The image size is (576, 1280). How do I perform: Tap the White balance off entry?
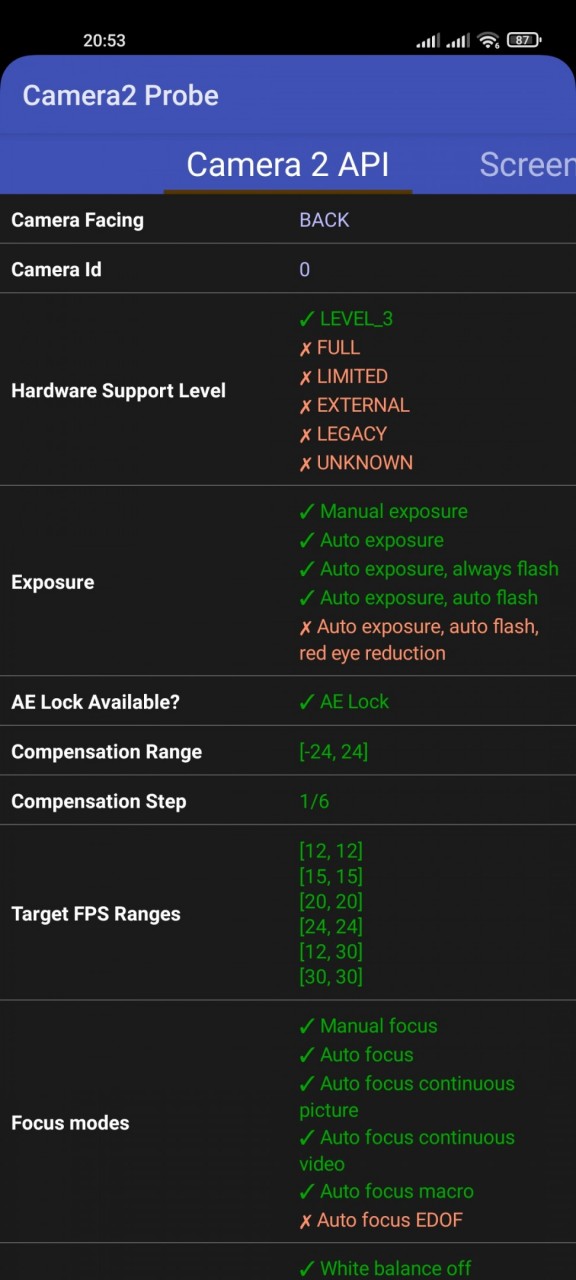(x=385, y=1268)
